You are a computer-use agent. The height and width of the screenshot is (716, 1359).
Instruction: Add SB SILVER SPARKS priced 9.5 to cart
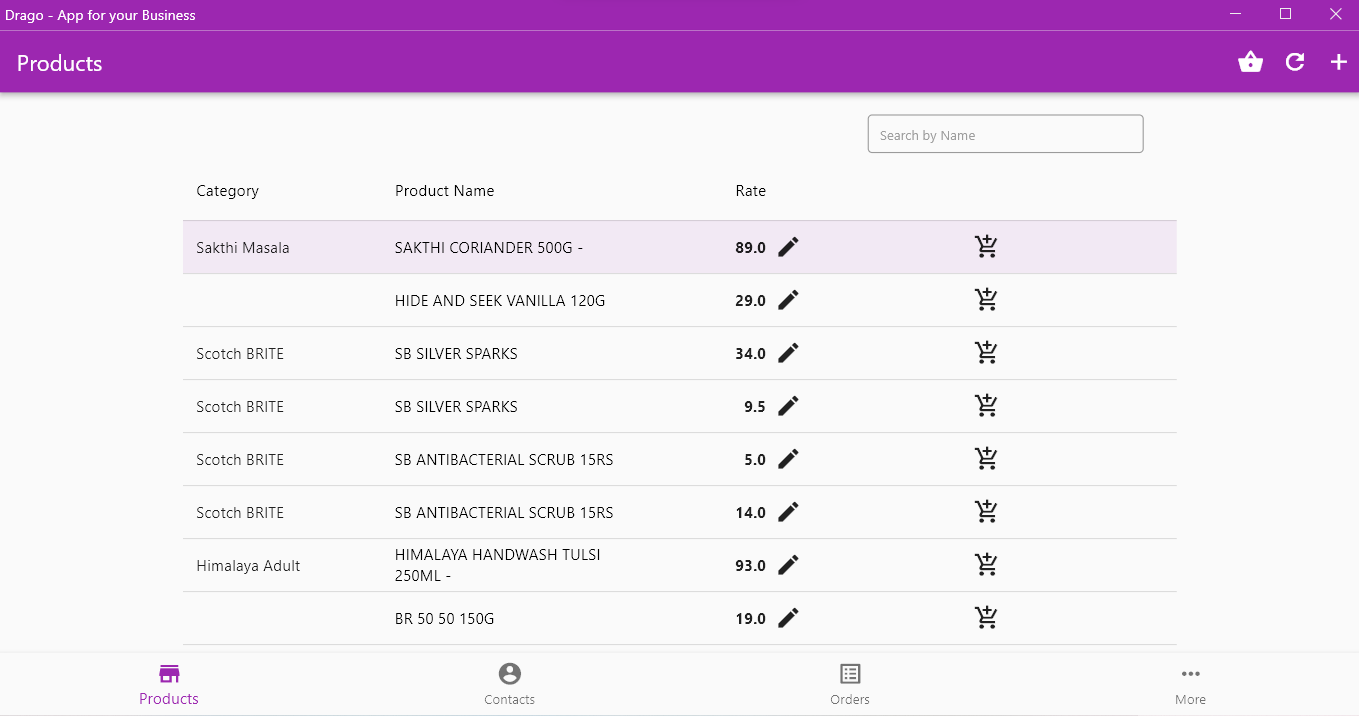pyautogui.click(x=987, y=406)
